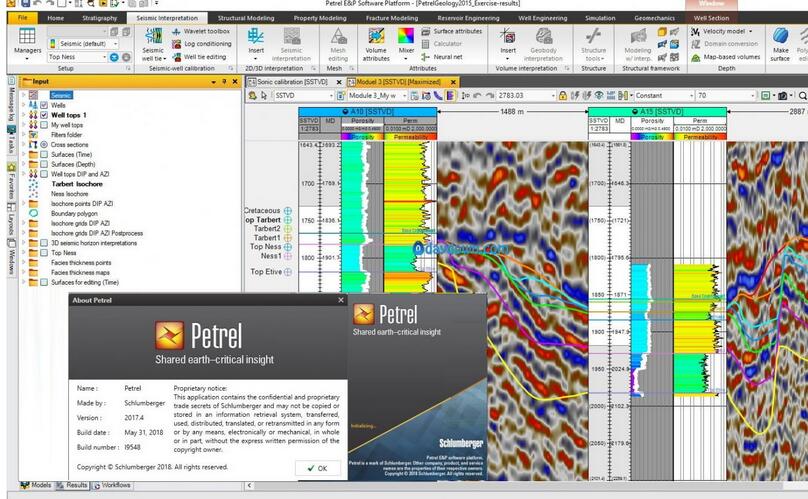Select the pointer arrow tool in window toolbar

point(264,95)
